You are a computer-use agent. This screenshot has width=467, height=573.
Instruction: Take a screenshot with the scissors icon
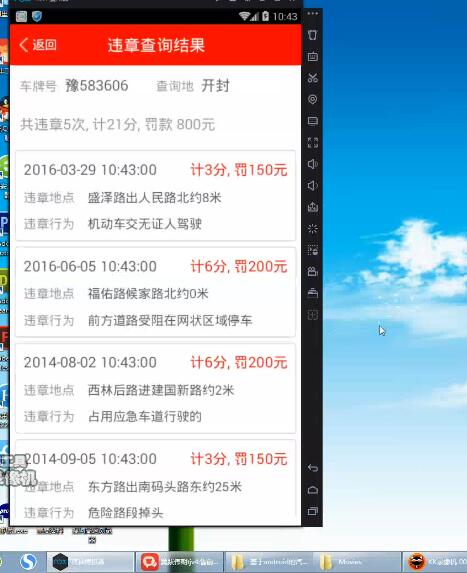coord(312,78)
